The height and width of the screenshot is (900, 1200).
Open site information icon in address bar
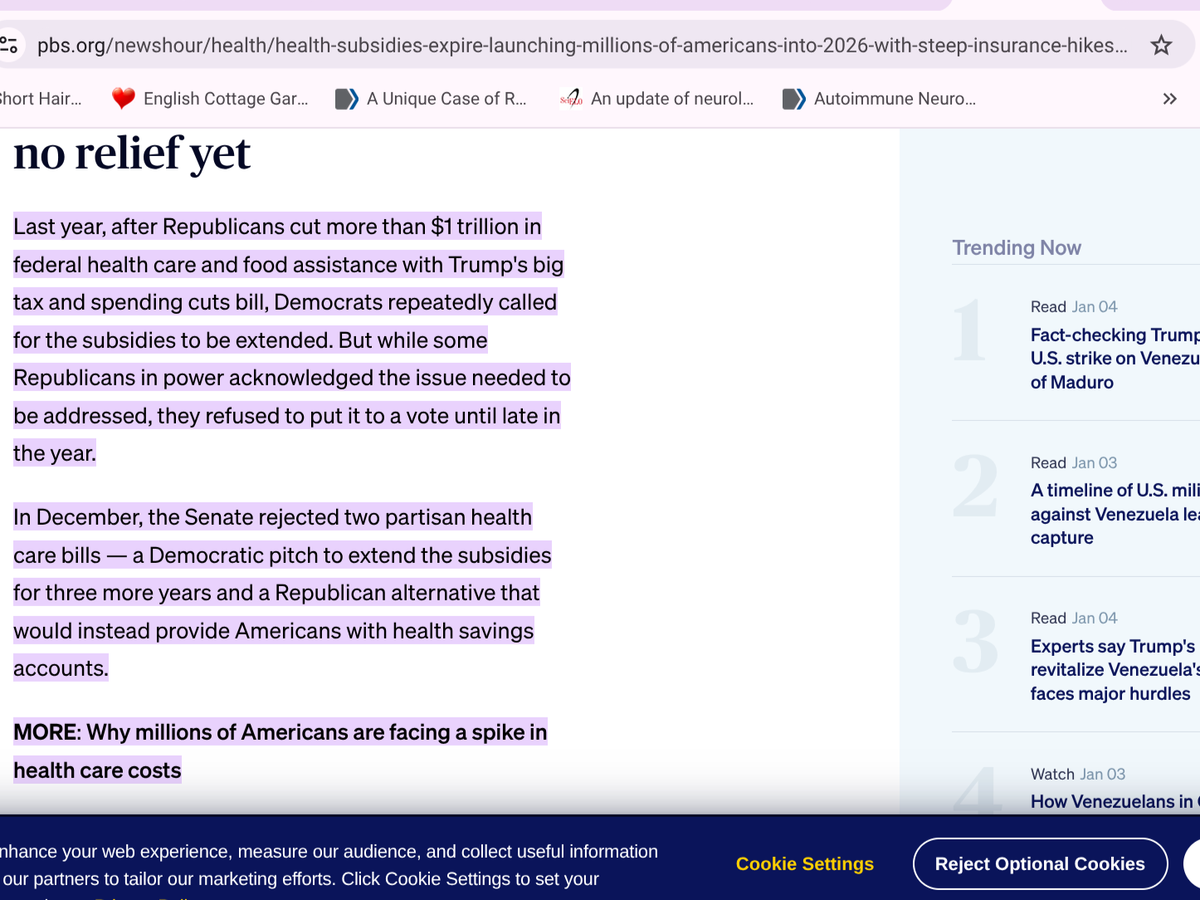10,45
